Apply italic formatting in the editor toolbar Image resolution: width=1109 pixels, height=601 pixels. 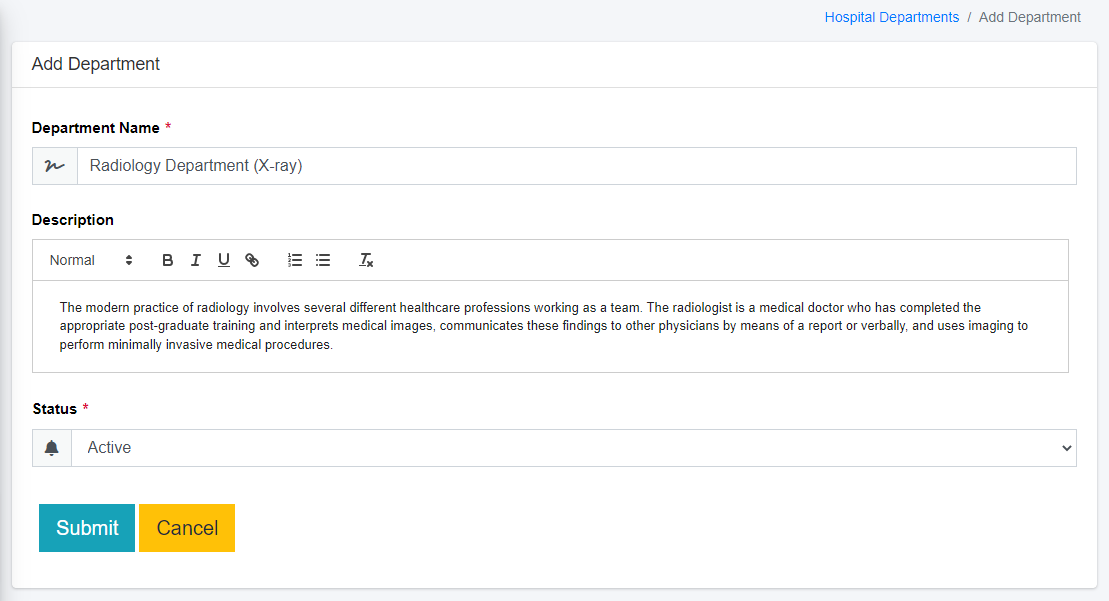tap(196, 260)
